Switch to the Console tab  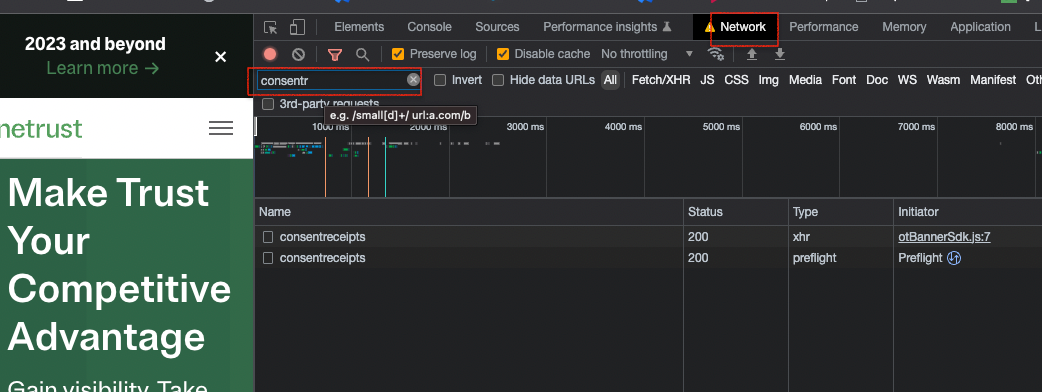(x=429, y=27)
